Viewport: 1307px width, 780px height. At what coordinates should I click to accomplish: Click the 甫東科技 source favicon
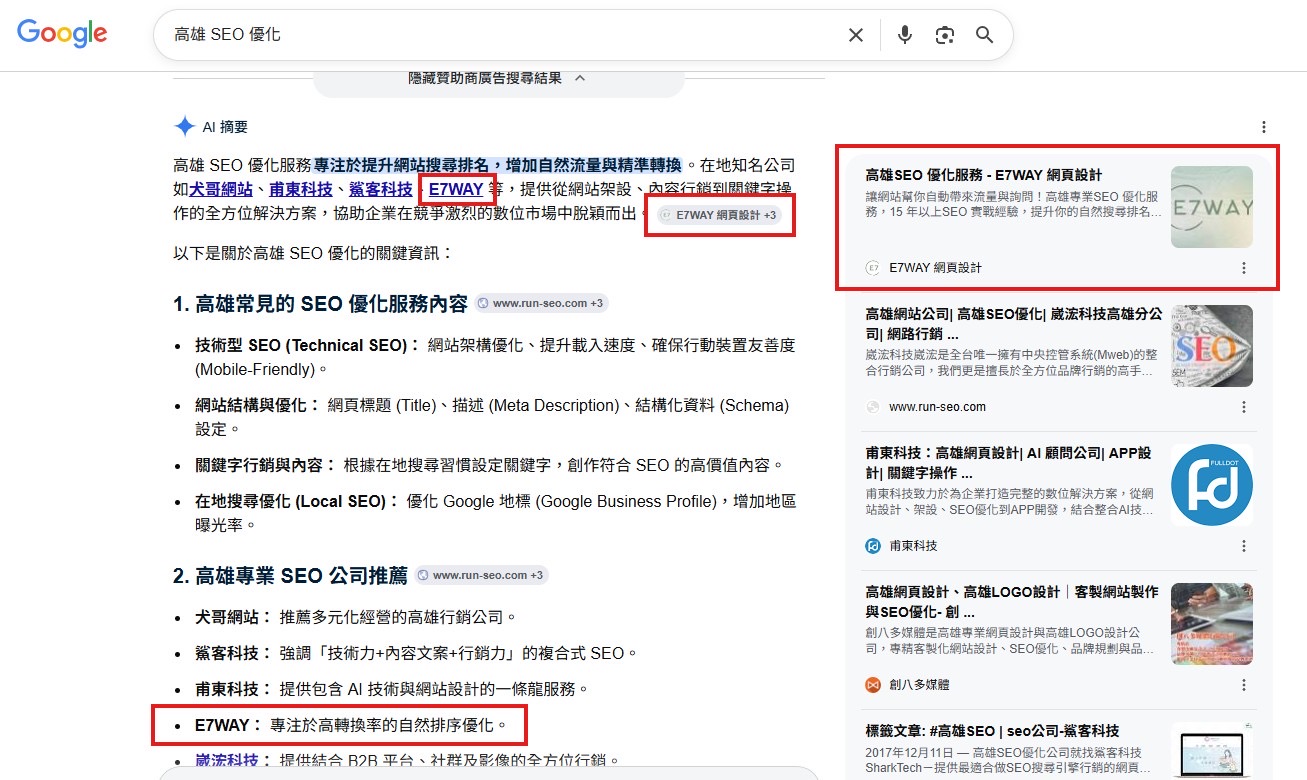click(x=873, y=546)
